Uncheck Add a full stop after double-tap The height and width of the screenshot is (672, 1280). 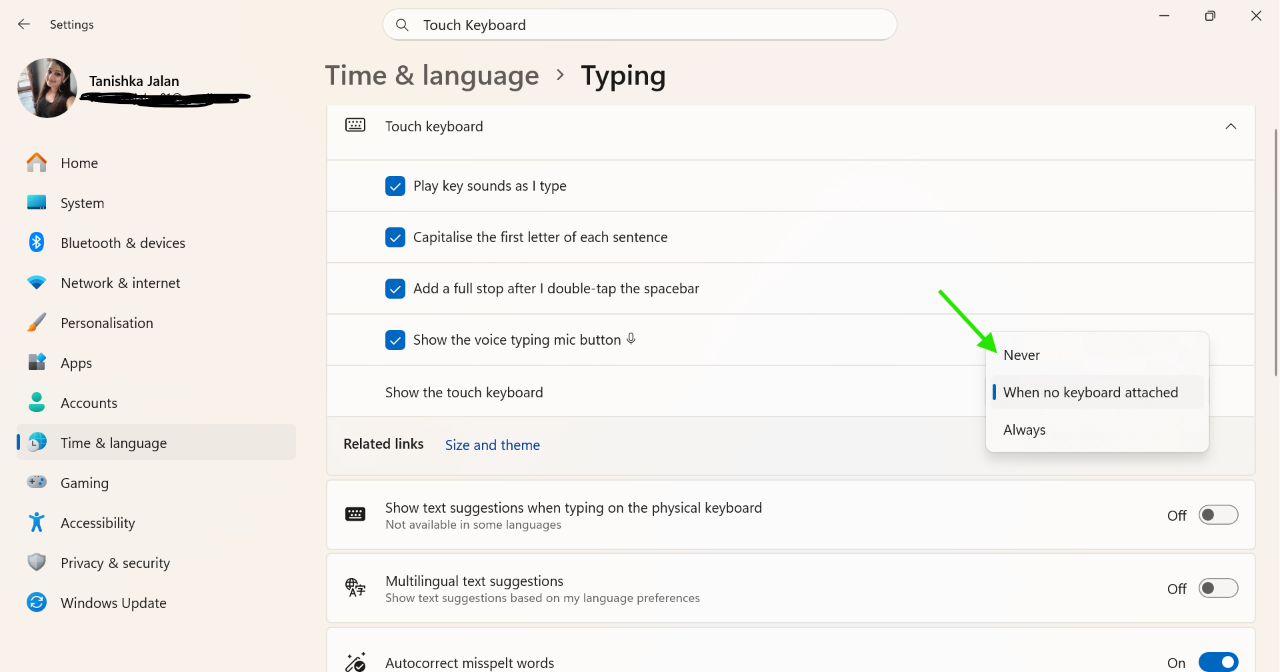click(x=395, y=288)
